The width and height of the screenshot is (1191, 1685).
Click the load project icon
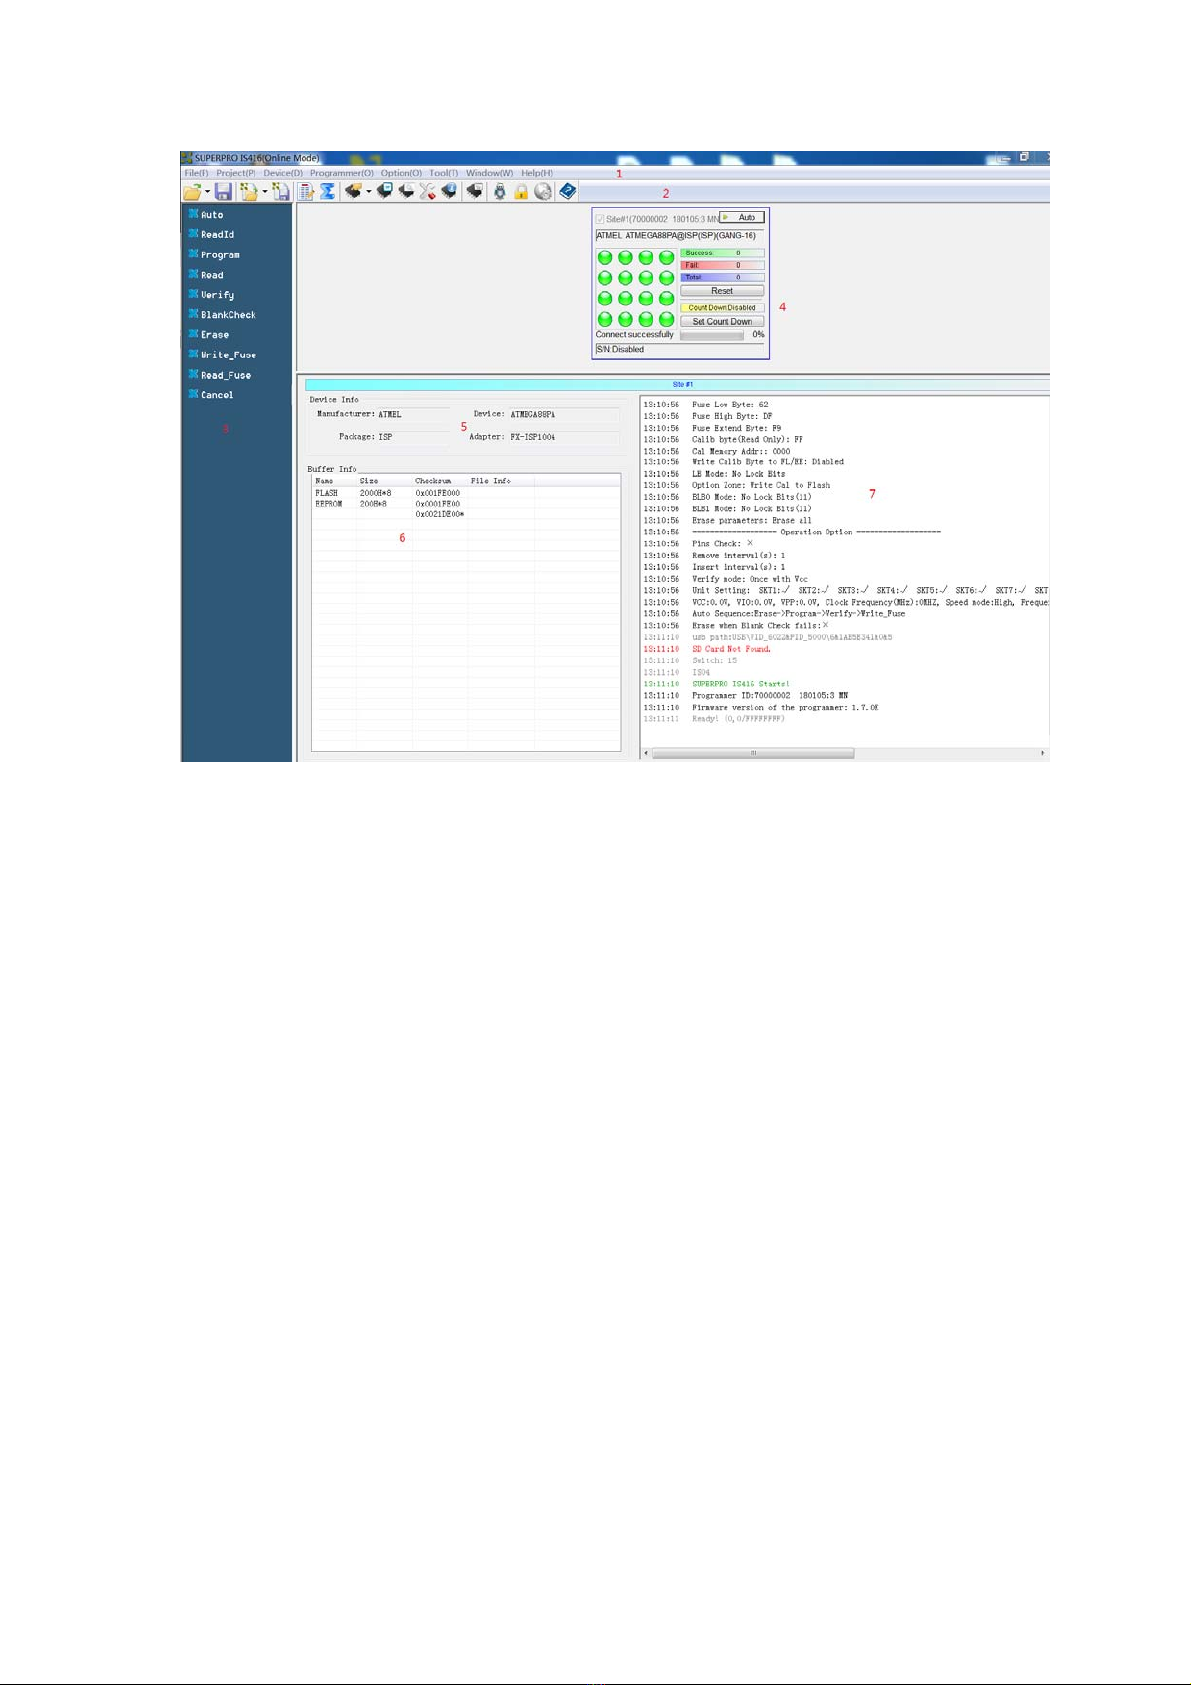point(248,192)
